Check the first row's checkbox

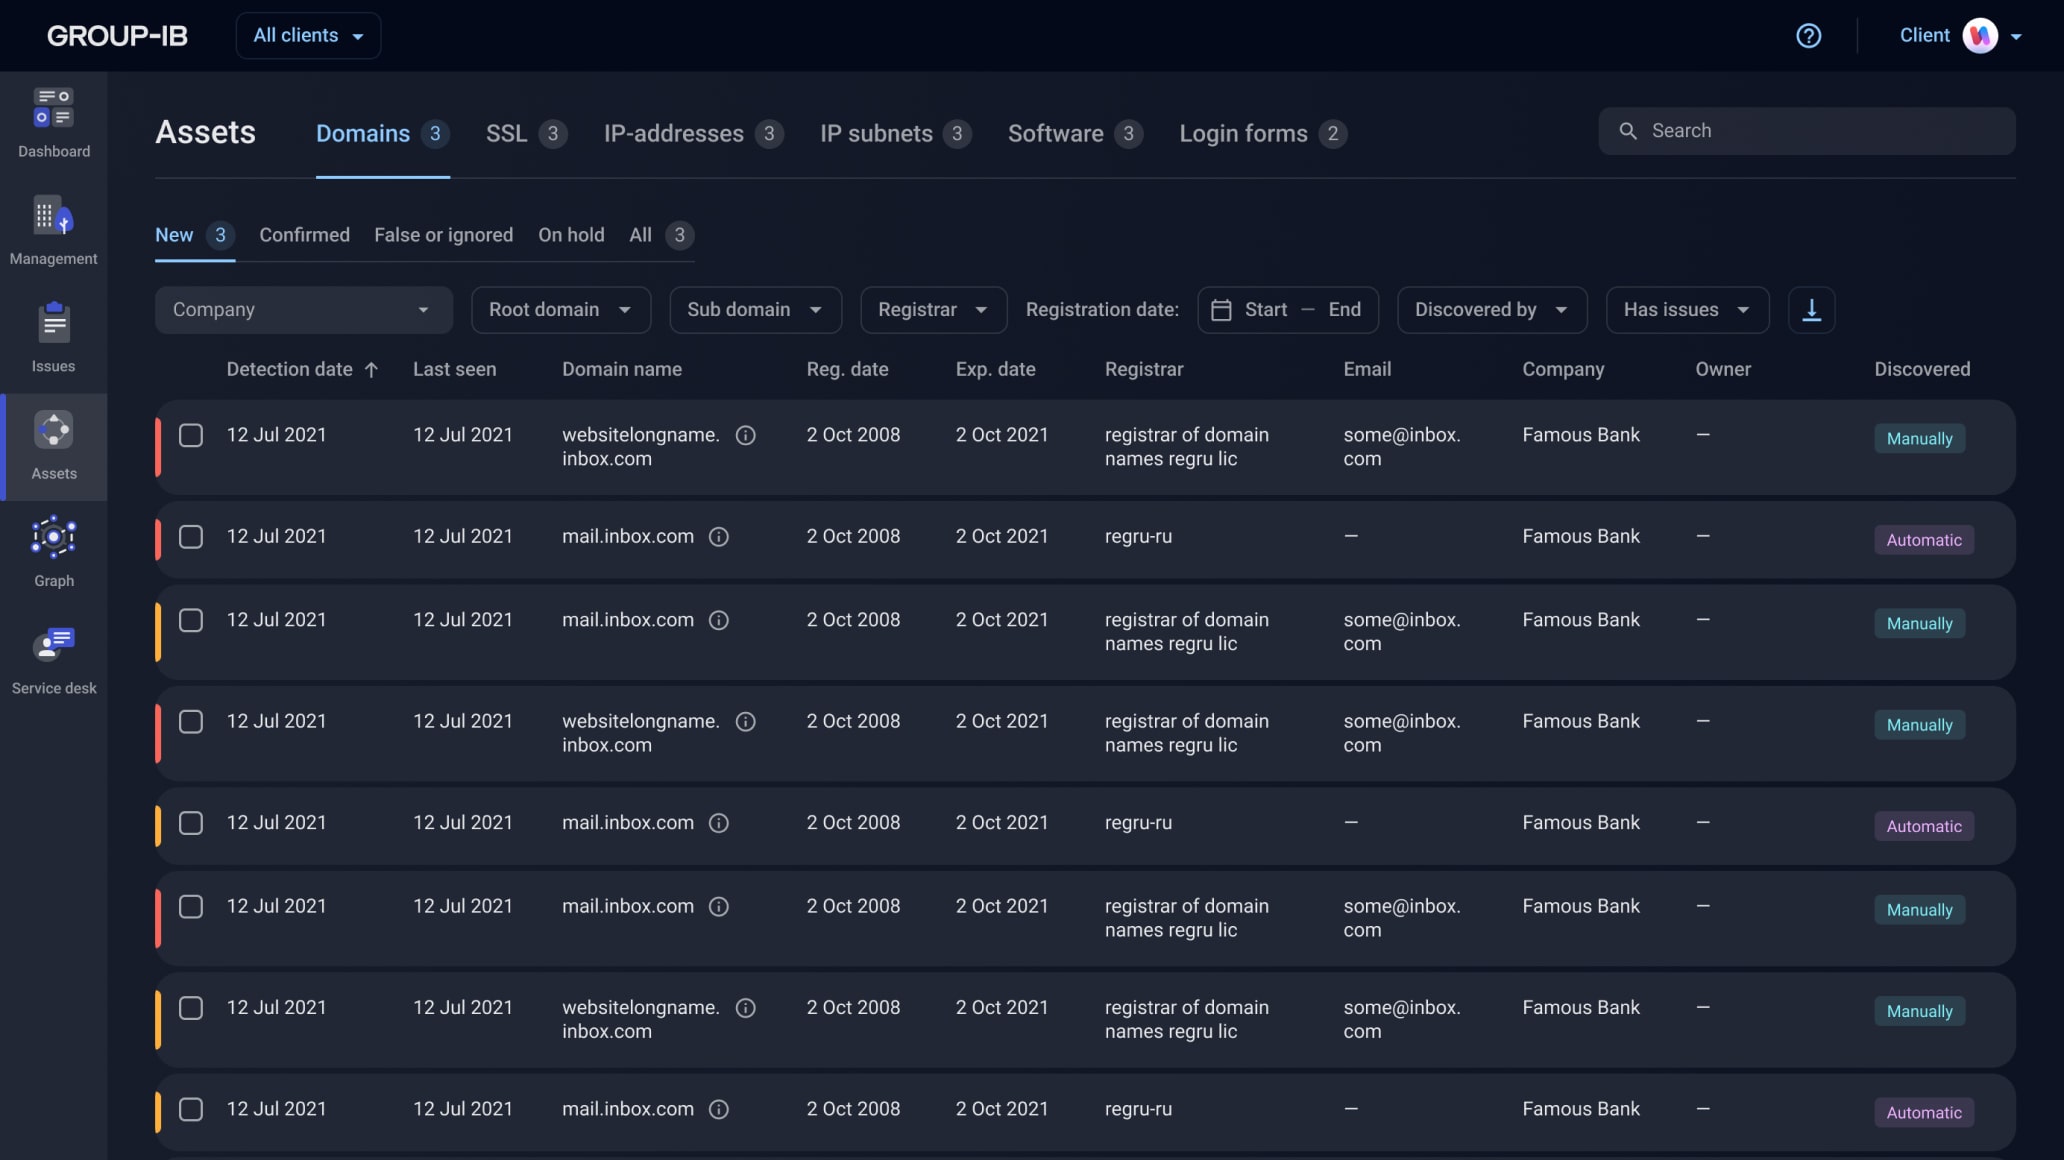[x=191, y=435]
